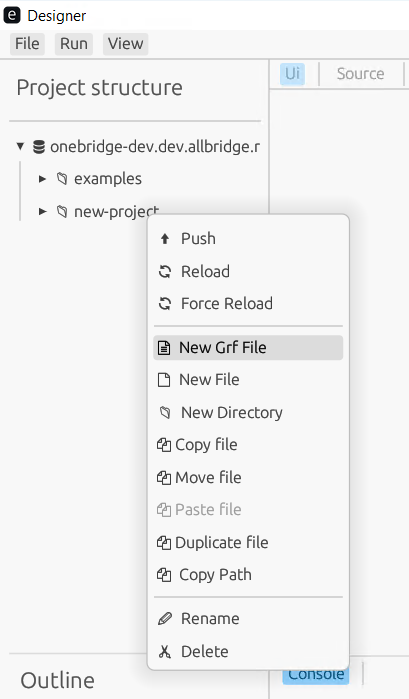
Task: Click the Reload circular arrows icon
Action: [x=165, y=271]
